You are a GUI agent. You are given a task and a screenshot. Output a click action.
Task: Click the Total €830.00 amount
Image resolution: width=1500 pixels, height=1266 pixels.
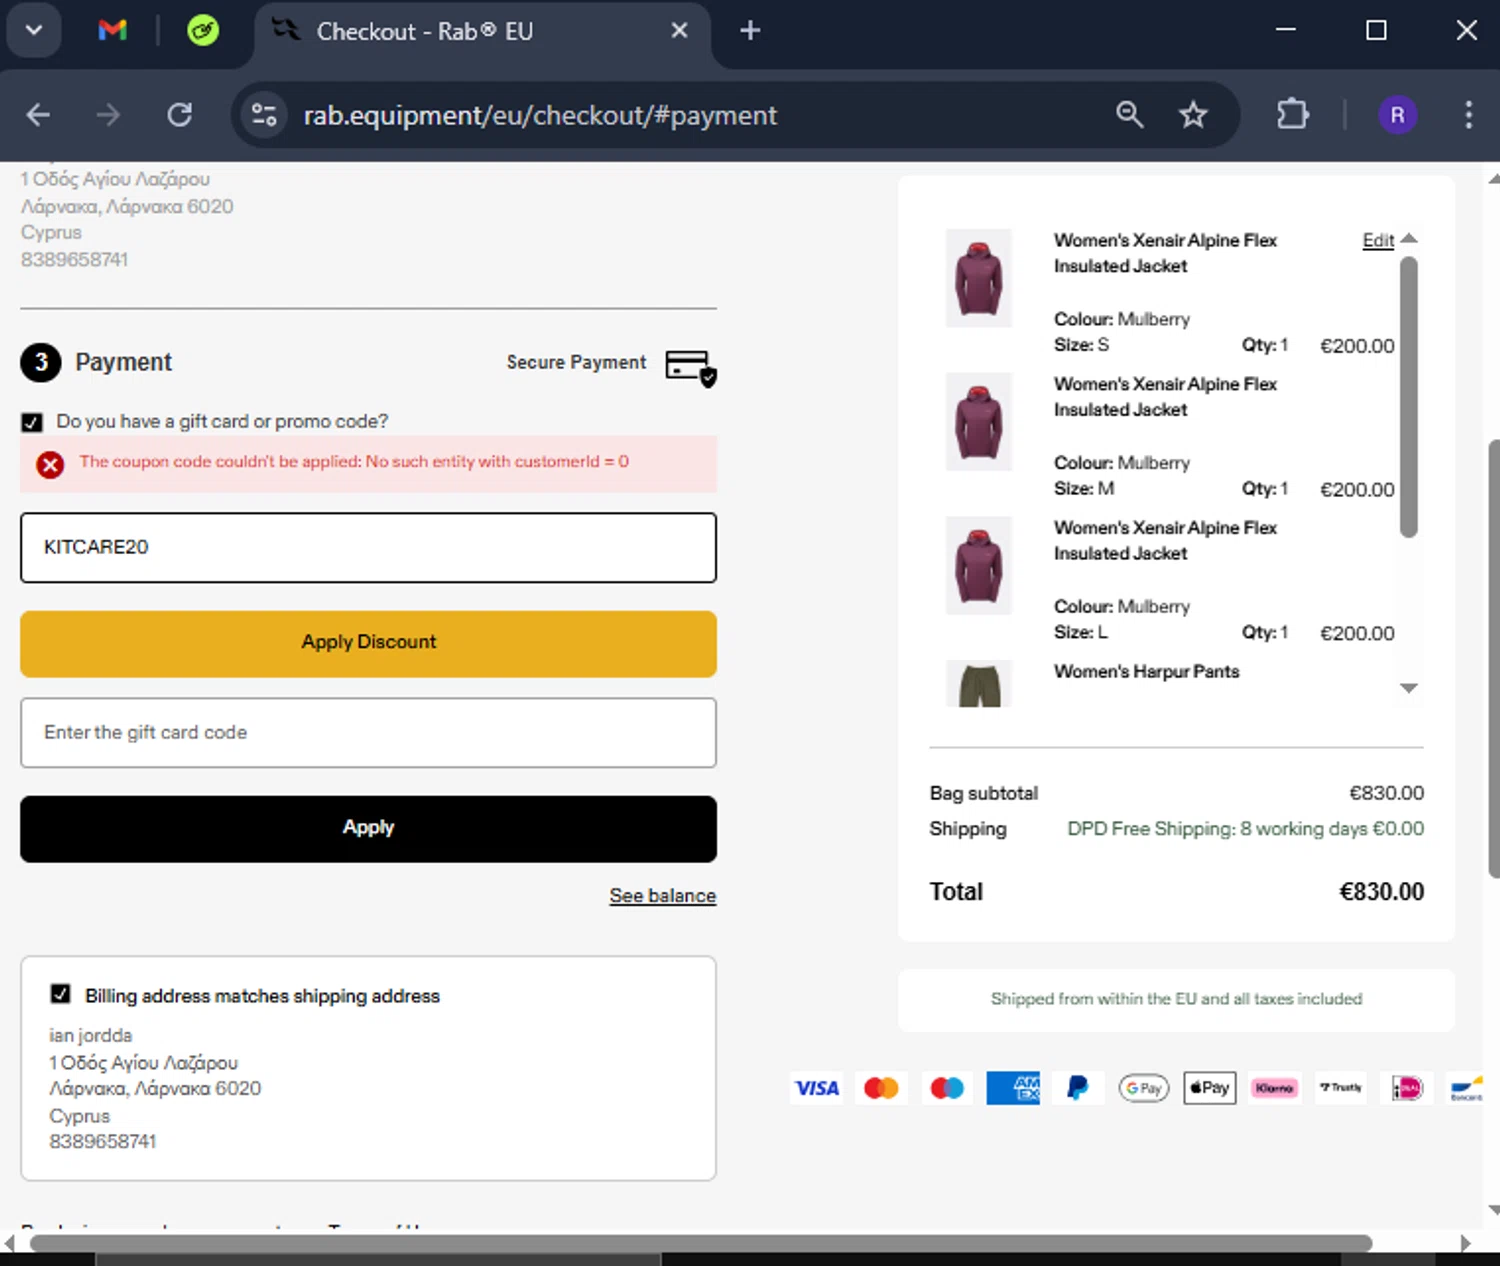1381,892
